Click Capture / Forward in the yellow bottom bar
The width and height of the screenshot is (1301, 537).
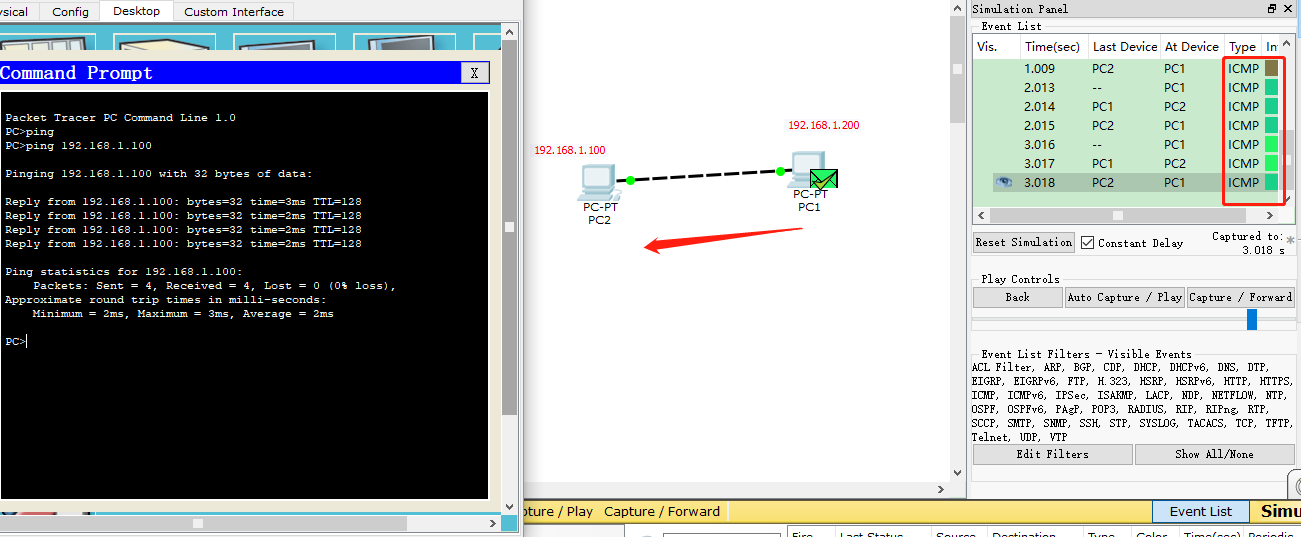click(x=662, y=511)
